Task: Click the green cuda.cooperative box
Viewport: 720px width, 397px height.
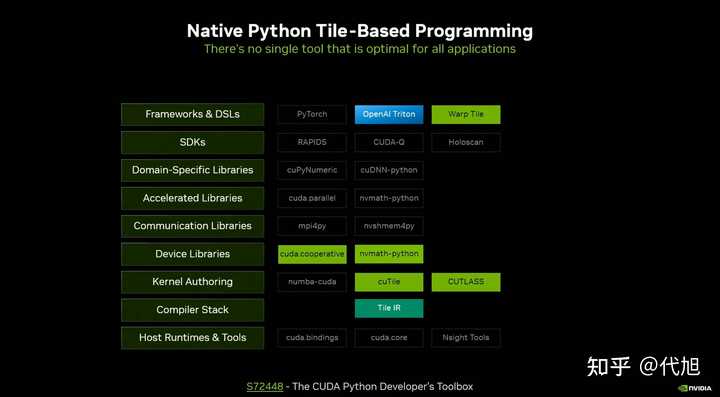Action: pyautogui.click(x=312, y=254)
